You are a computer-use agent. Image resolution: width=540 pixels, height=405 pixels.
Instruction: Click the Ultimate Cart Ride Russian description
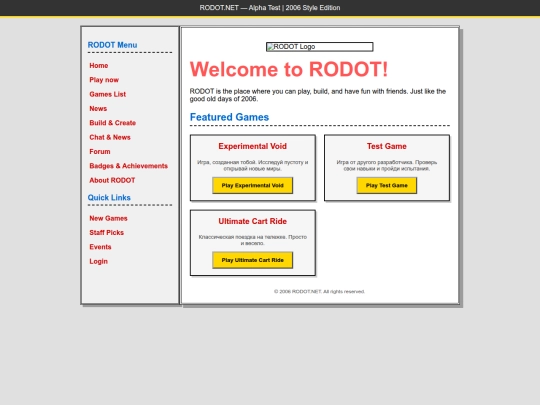pos(252,240)
